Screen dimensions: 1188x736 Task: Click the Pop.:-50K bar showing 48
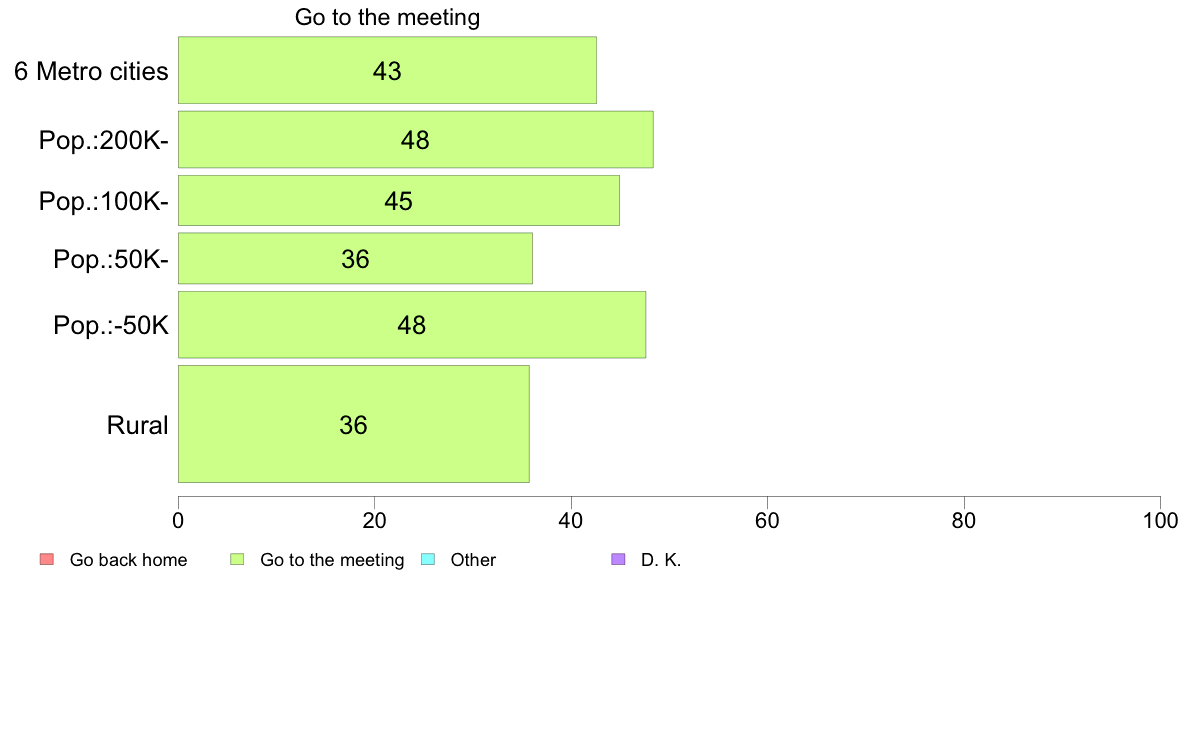click(411, 324)
